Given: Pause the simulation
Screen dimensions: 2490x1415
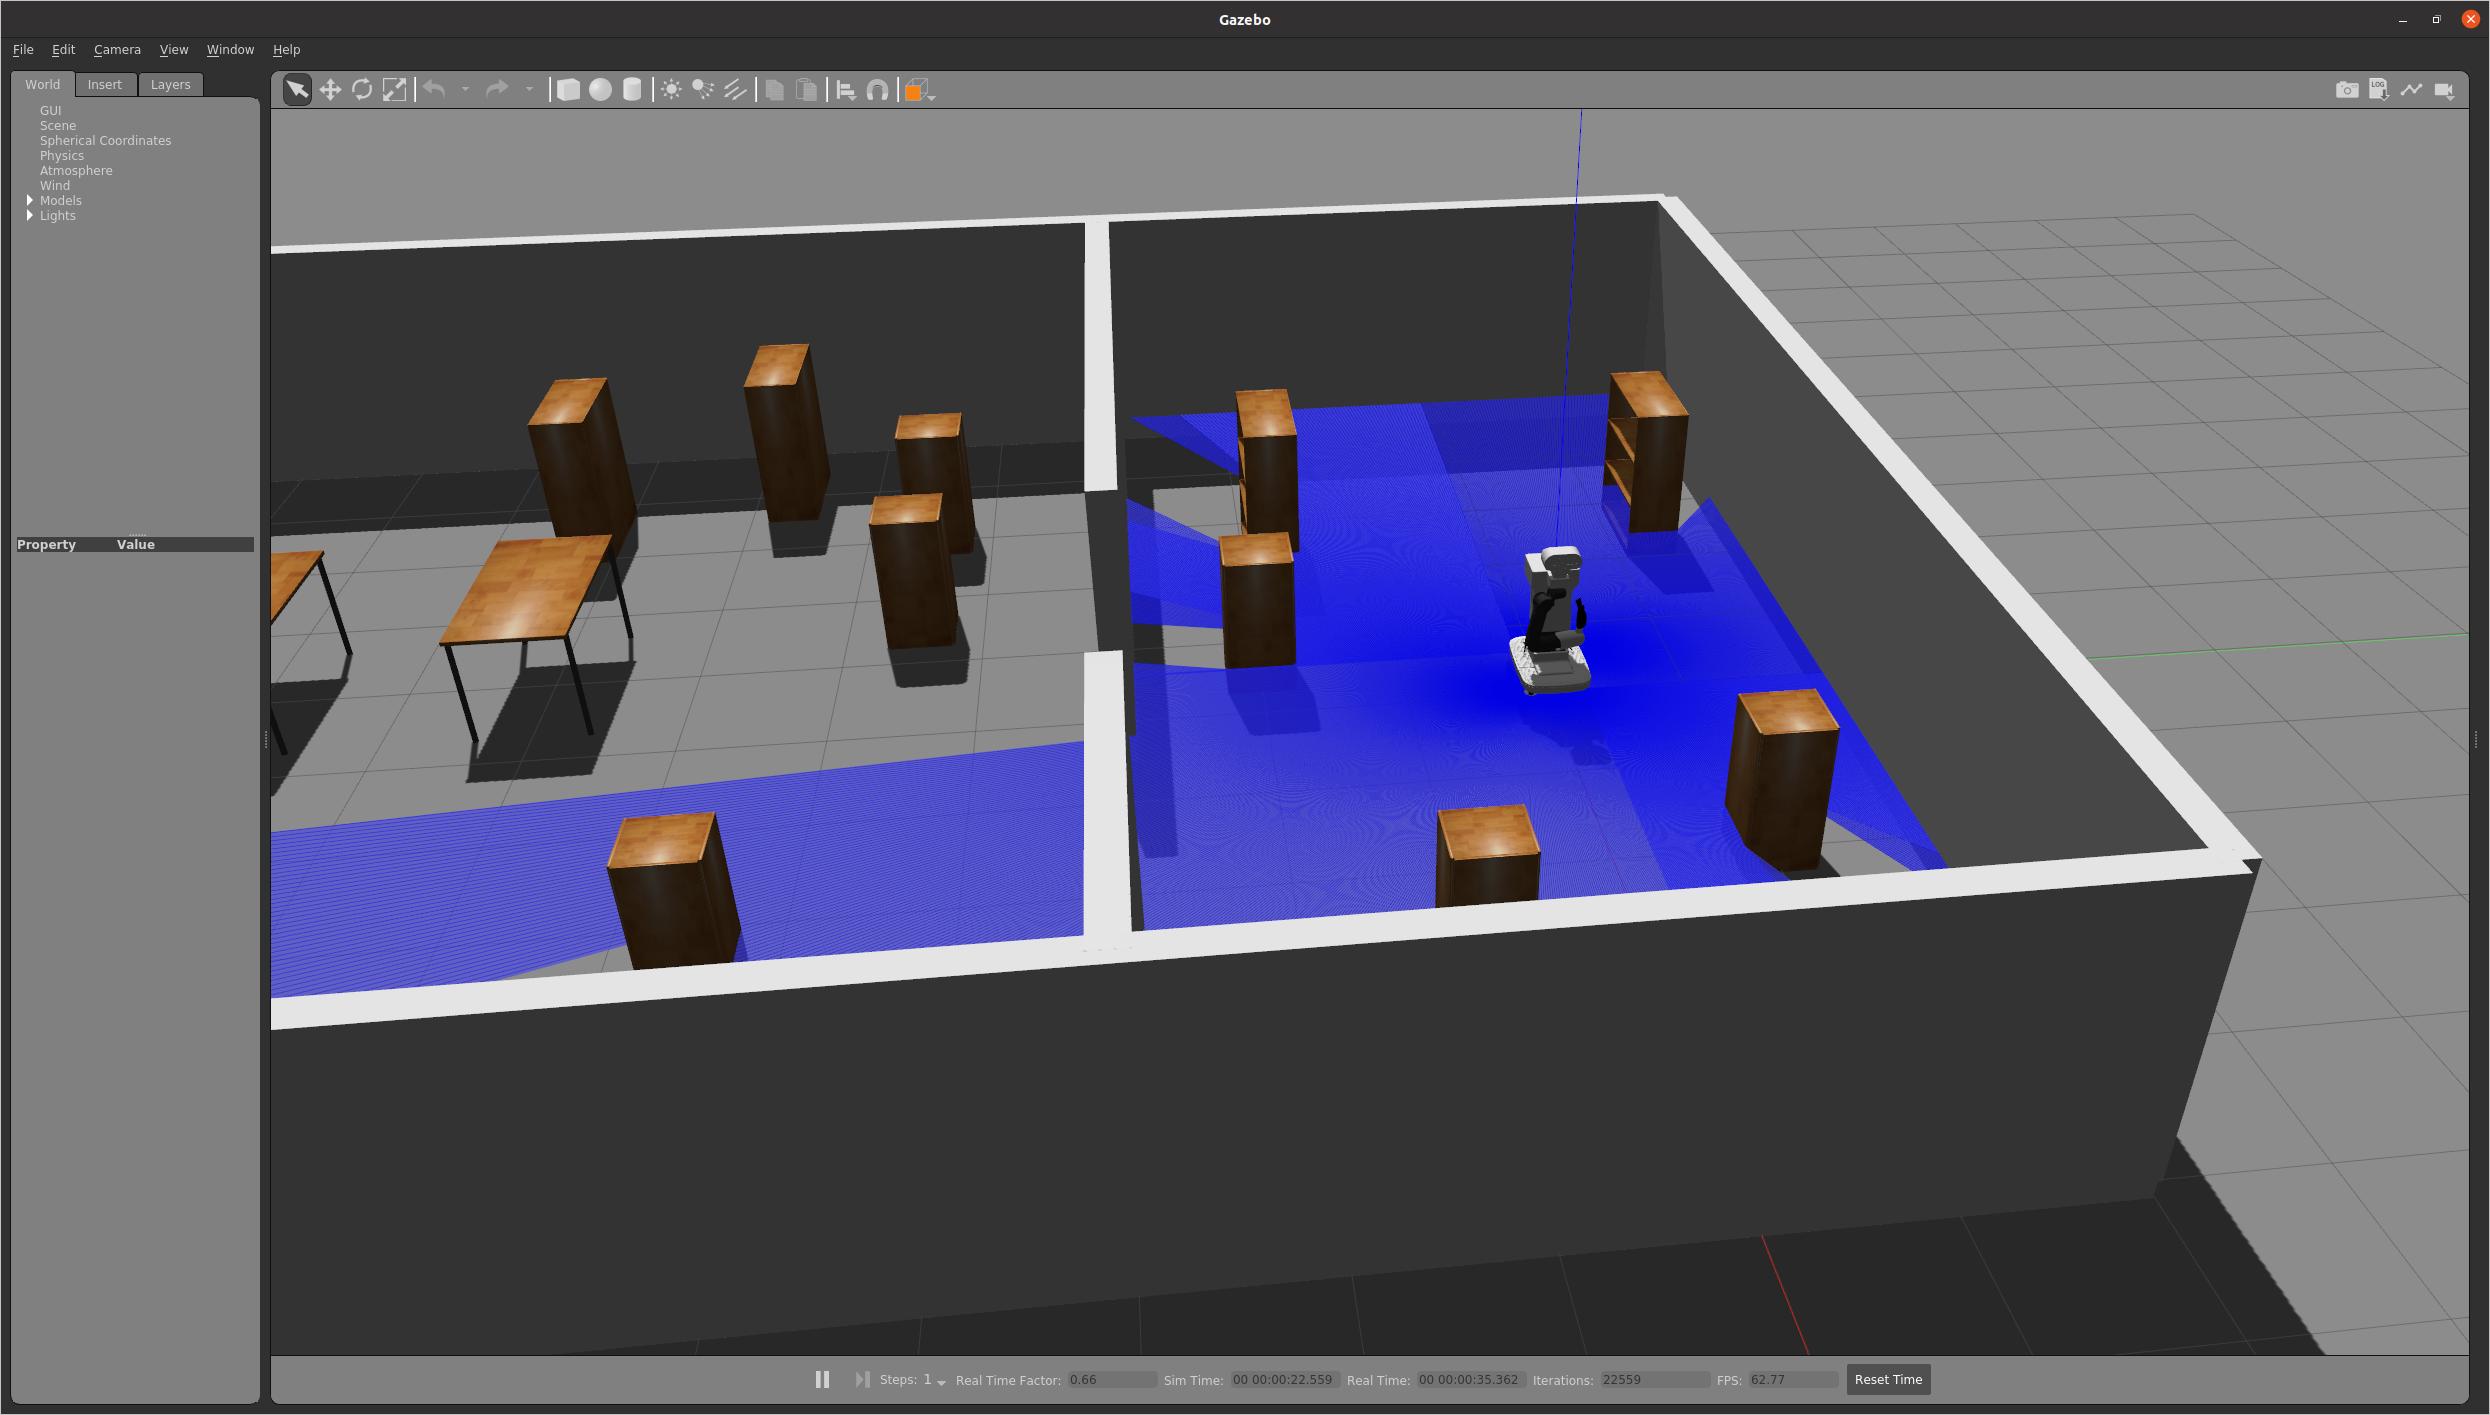Looking at the screenshot, I should [x=822, y=1379].
